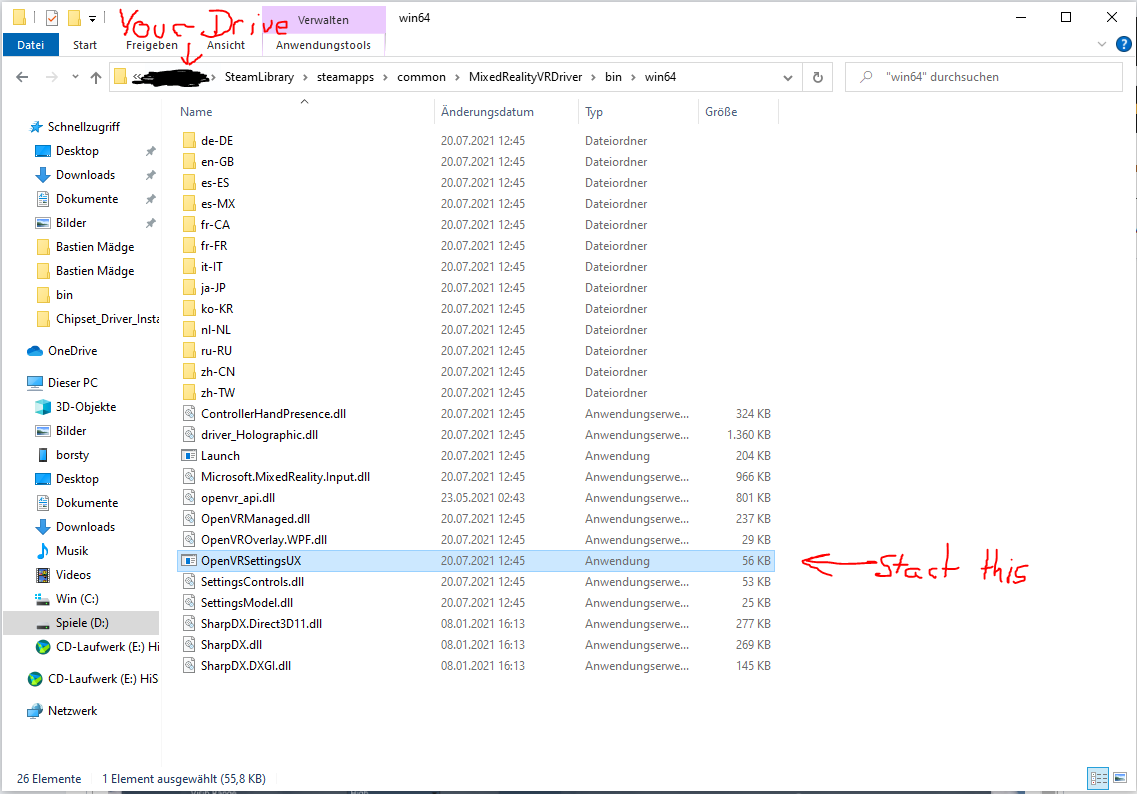Select the Launch application icon

point(189,456)
